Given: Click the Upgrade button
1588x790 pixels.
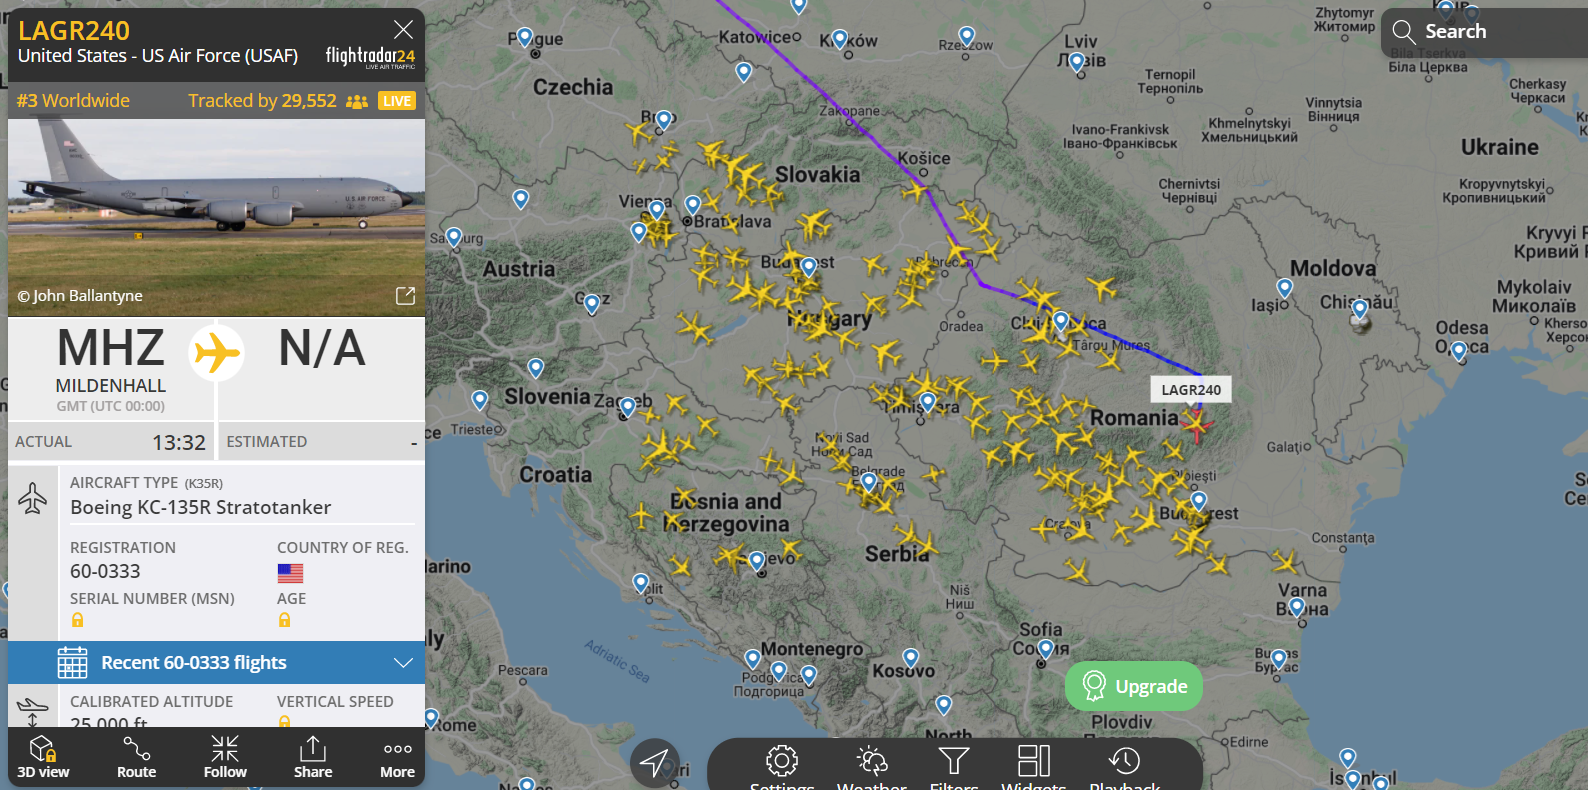Looking at the screenshot, I should (1134, 686).
